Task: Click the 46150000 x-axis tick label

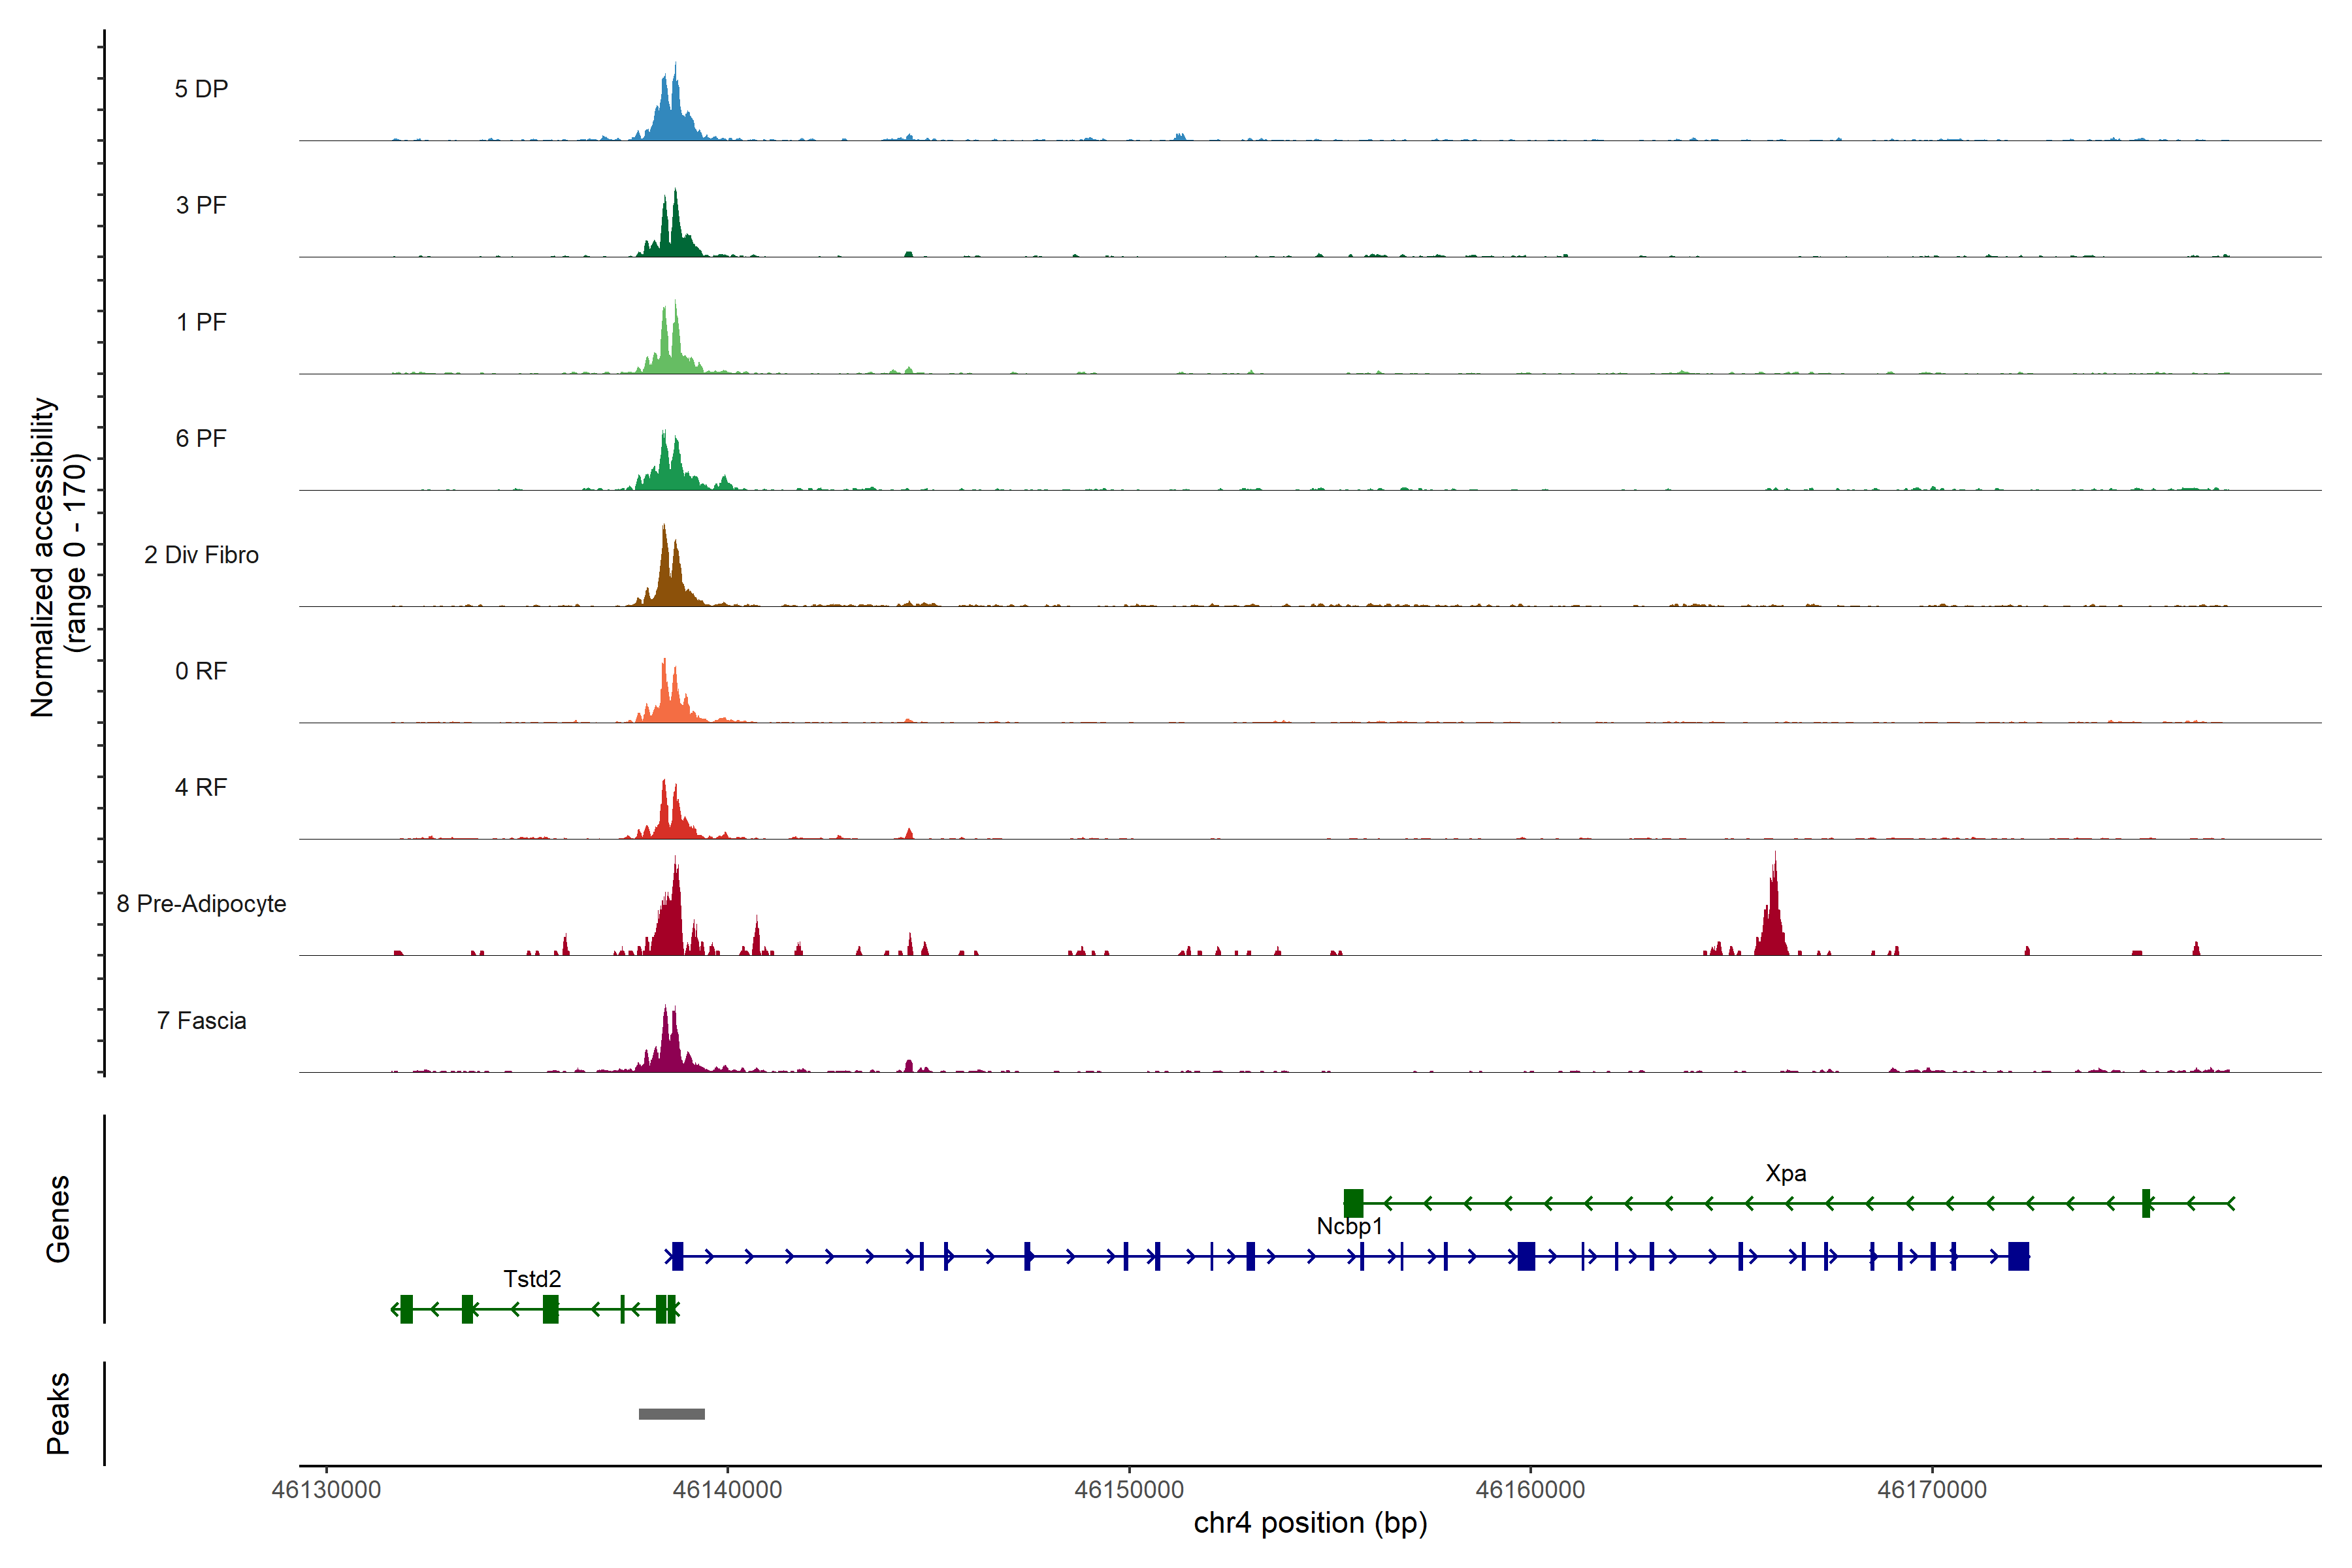Action: [1129, 1490]
